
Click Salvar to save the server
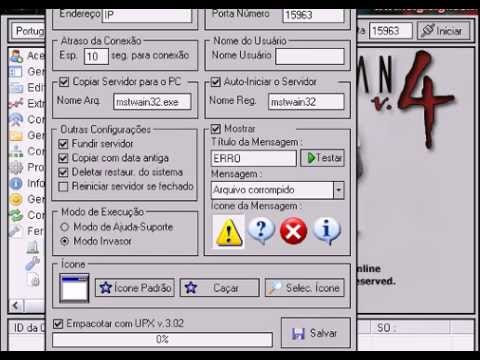[316, 333]
